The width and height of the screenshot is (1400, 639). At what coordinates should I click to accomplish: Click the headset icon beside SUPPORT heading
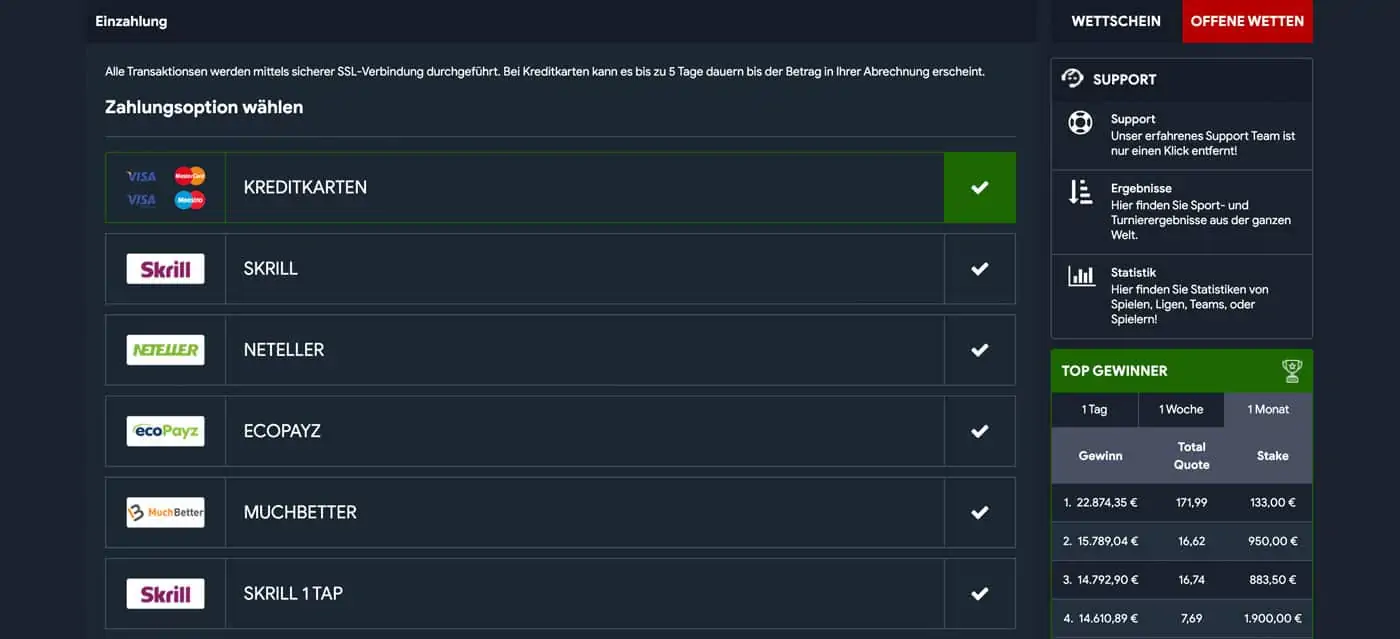coord(1072,79)
